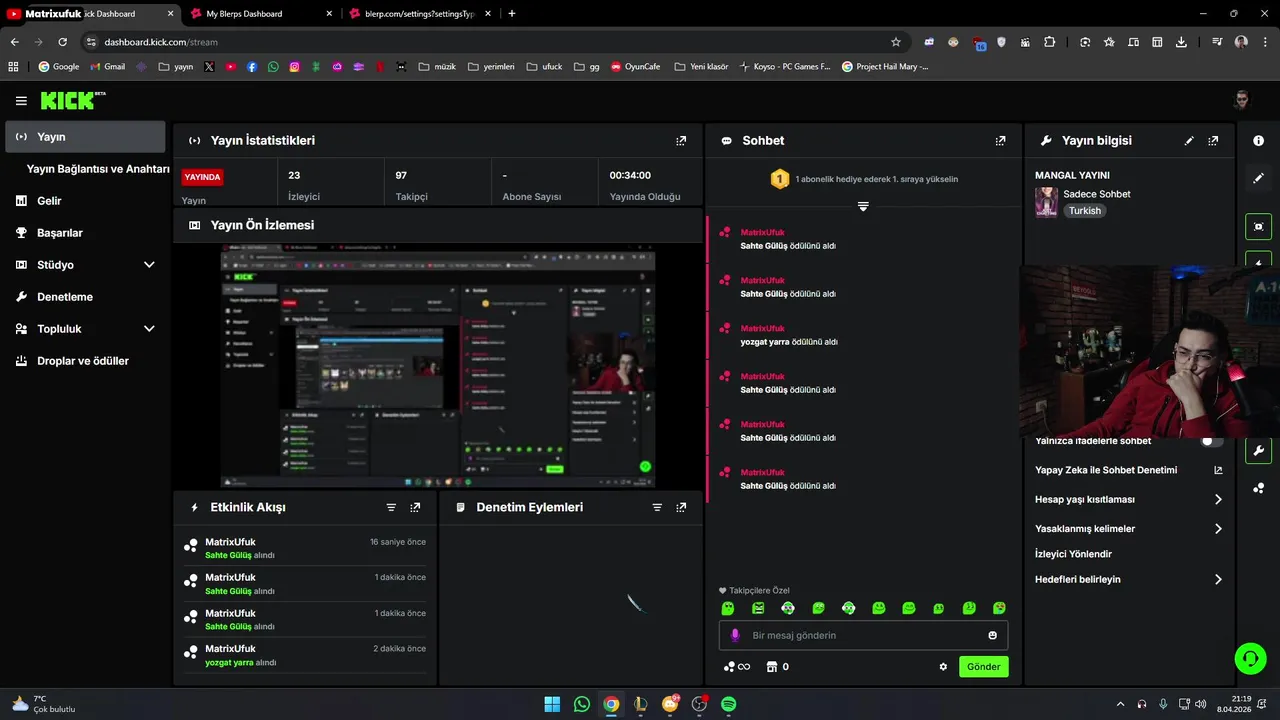Screen dimensions: 1280x720
Task: Toggle Yalnızca ifadelerle sohbet switch
Action: pyautogui.click(x=1212, y=441)
